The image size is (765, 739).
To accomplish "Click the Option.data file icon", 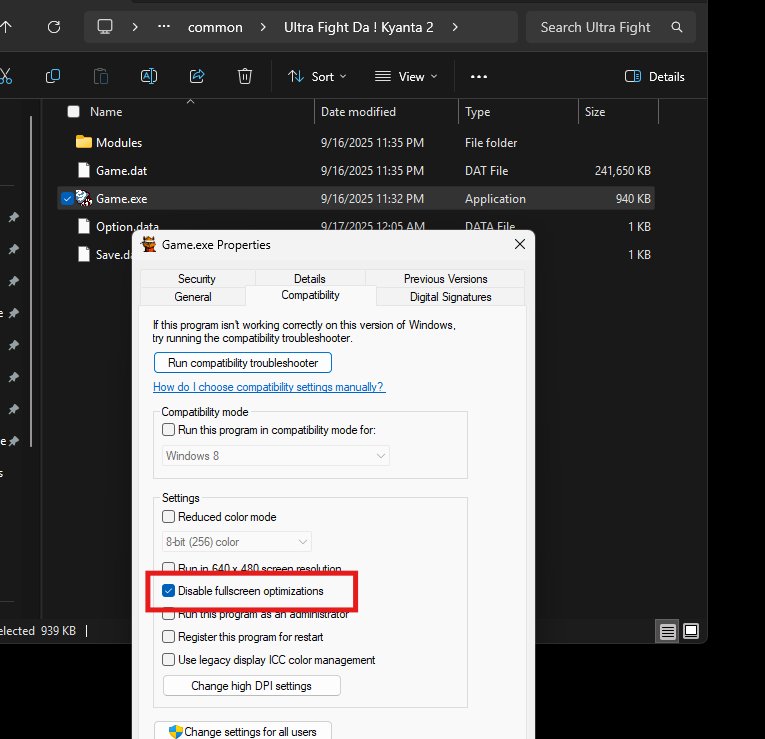I will (x=84, y=226).
